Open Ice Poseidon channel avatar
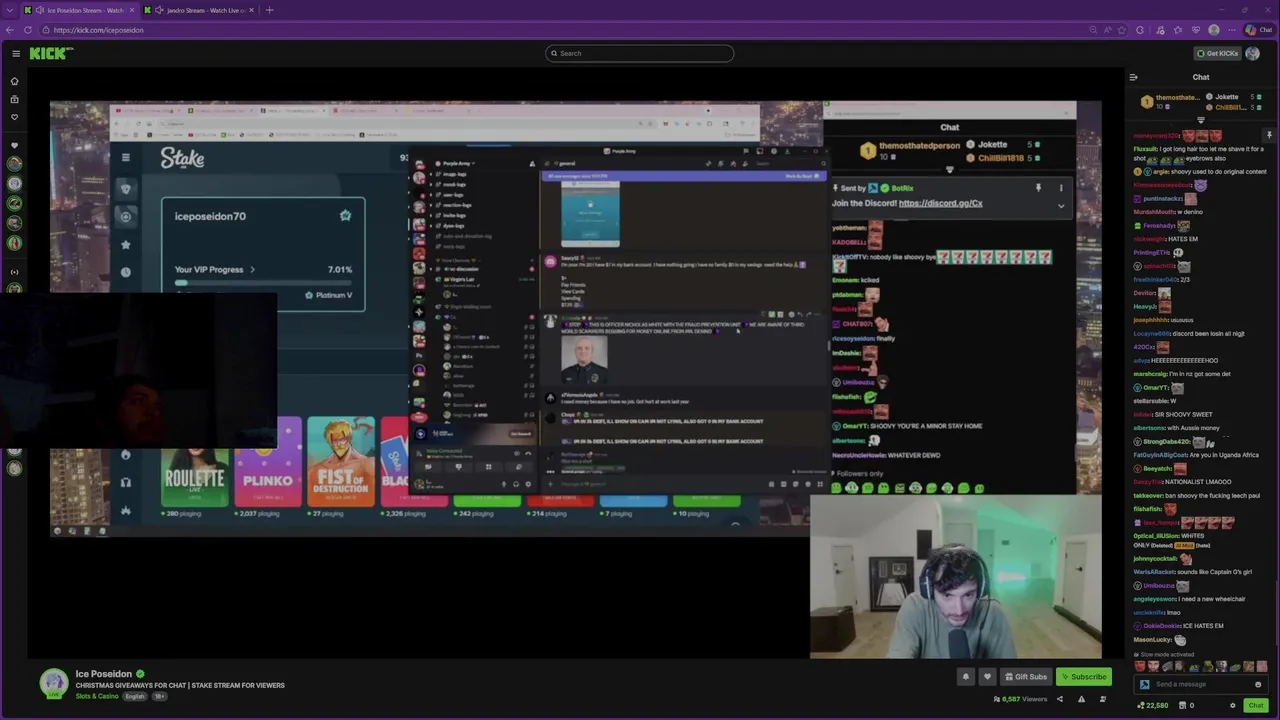This screenshot has height=720, width=1280. pyautogui.click(x=54, y=682)
